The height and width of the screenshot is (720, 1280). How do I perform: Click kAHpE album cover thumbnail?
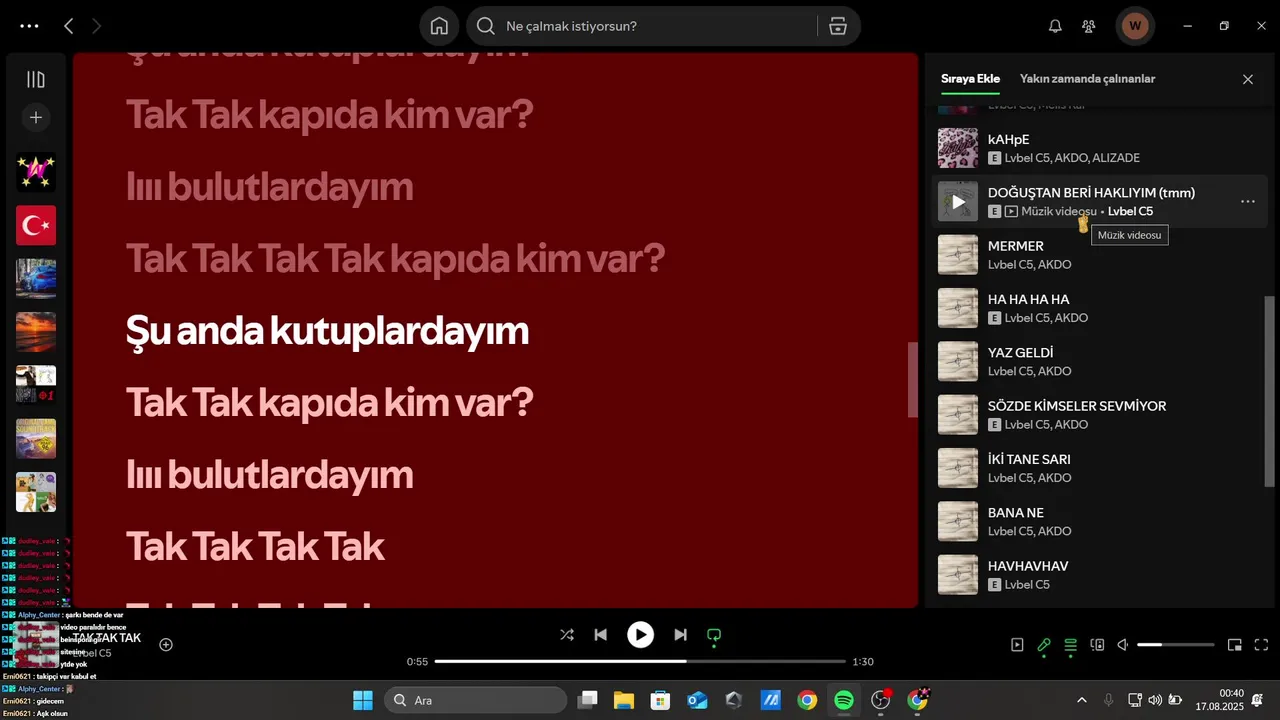click(958, 148)
